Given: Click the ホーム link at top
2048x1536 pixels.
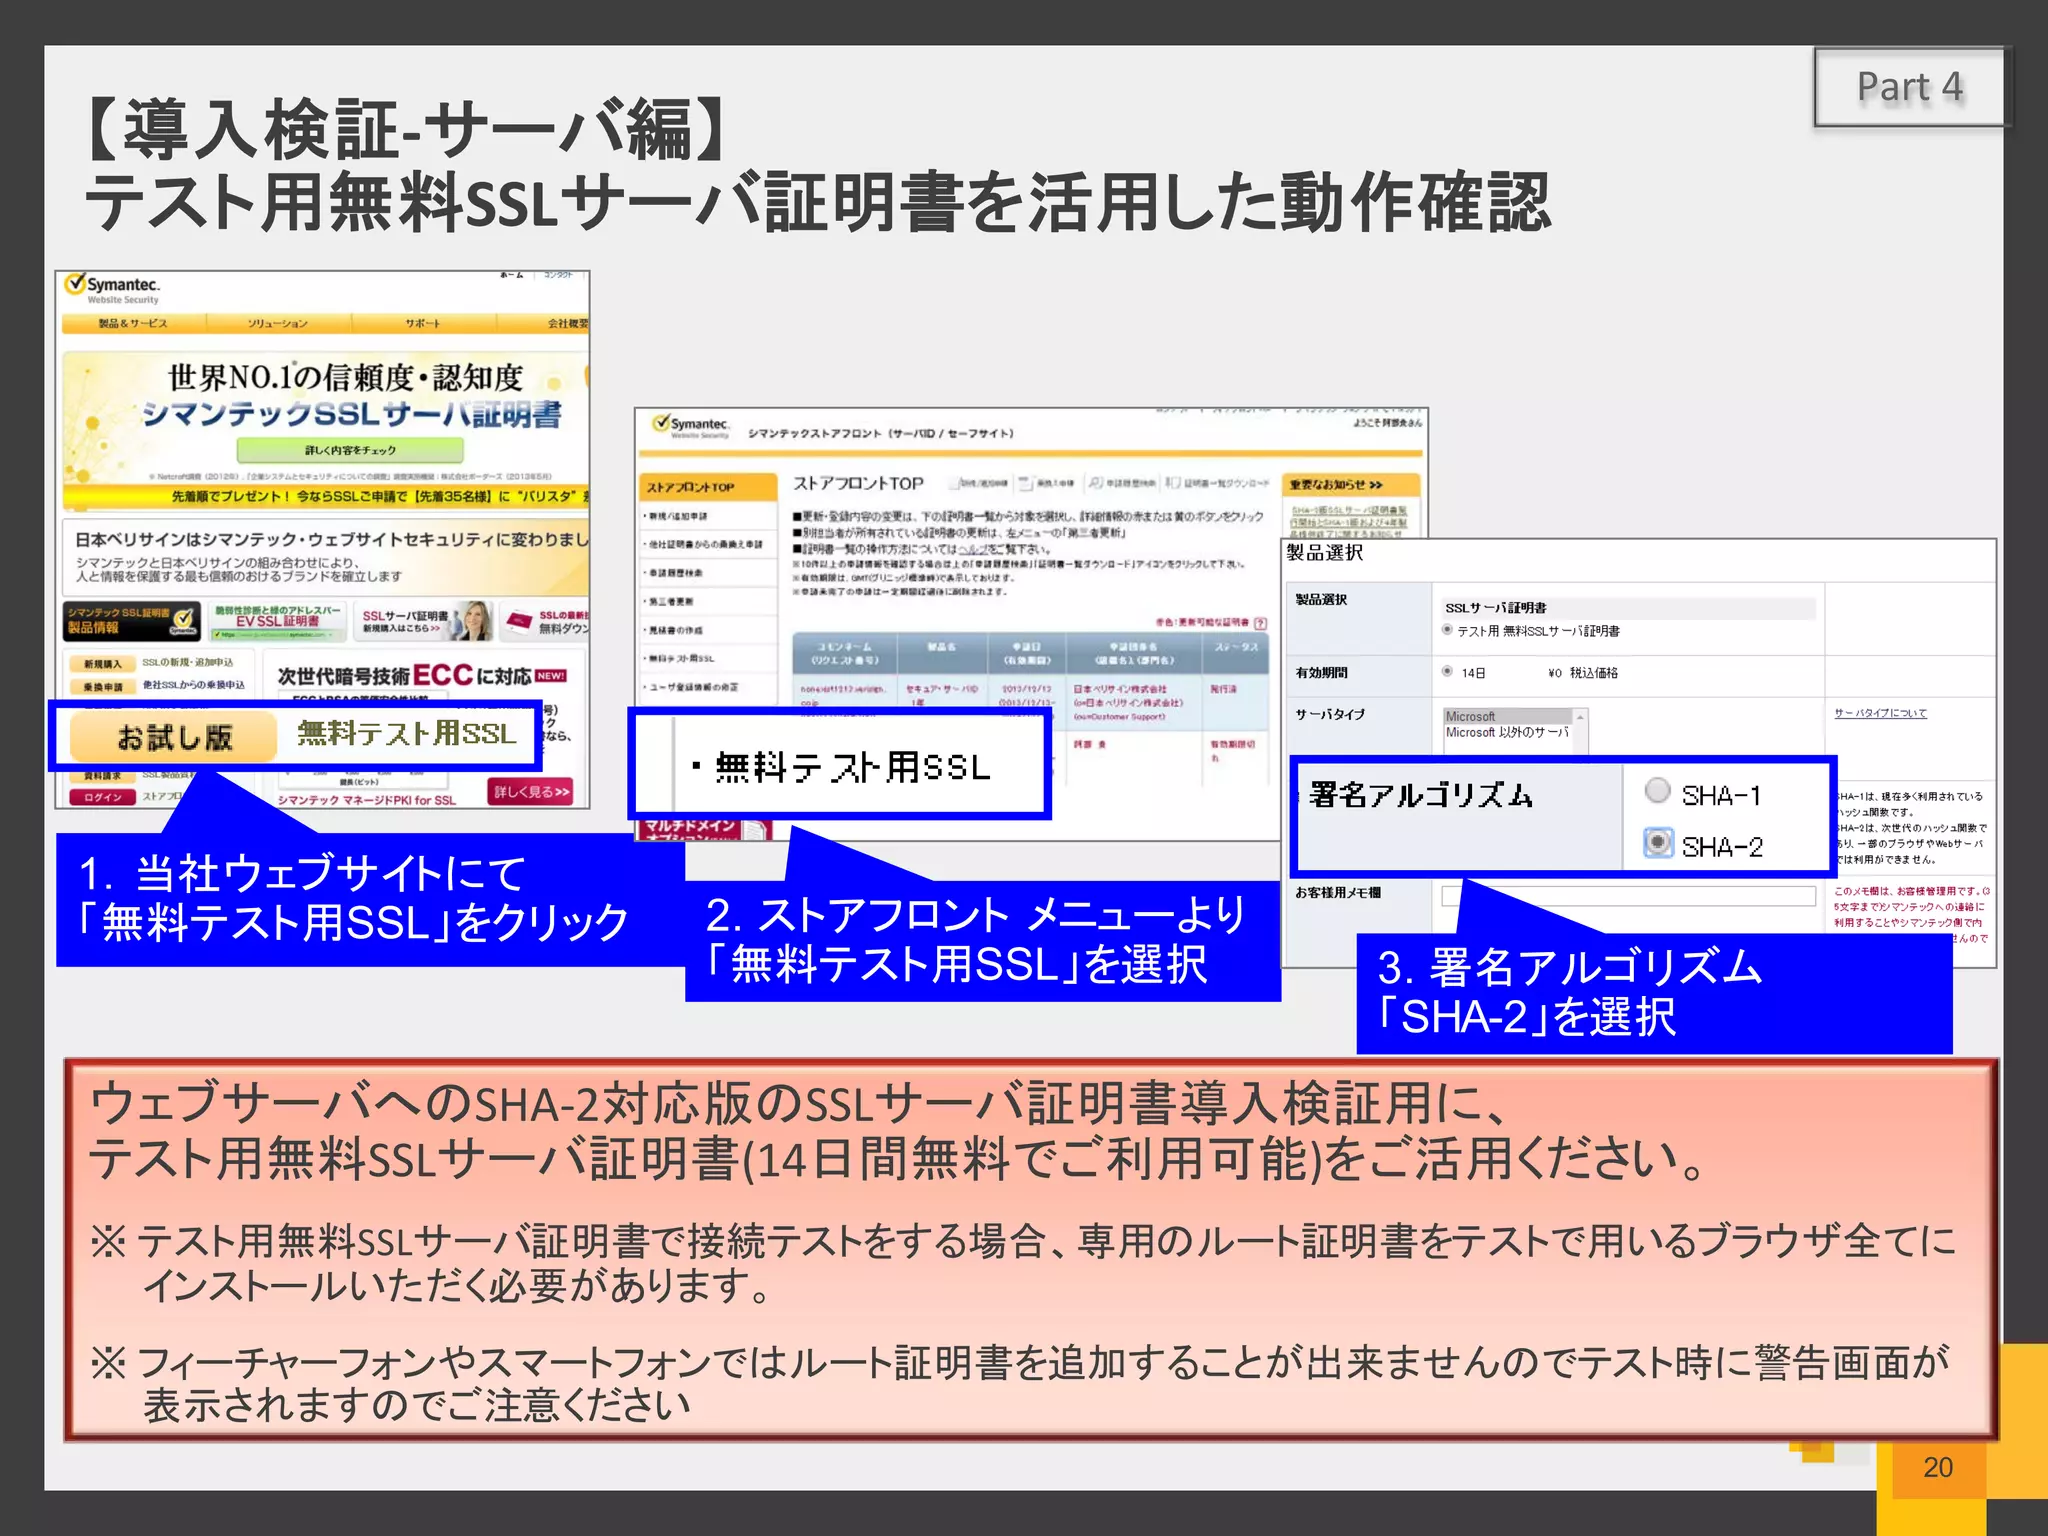Looking at the screenshot, I should coord(512,275).
